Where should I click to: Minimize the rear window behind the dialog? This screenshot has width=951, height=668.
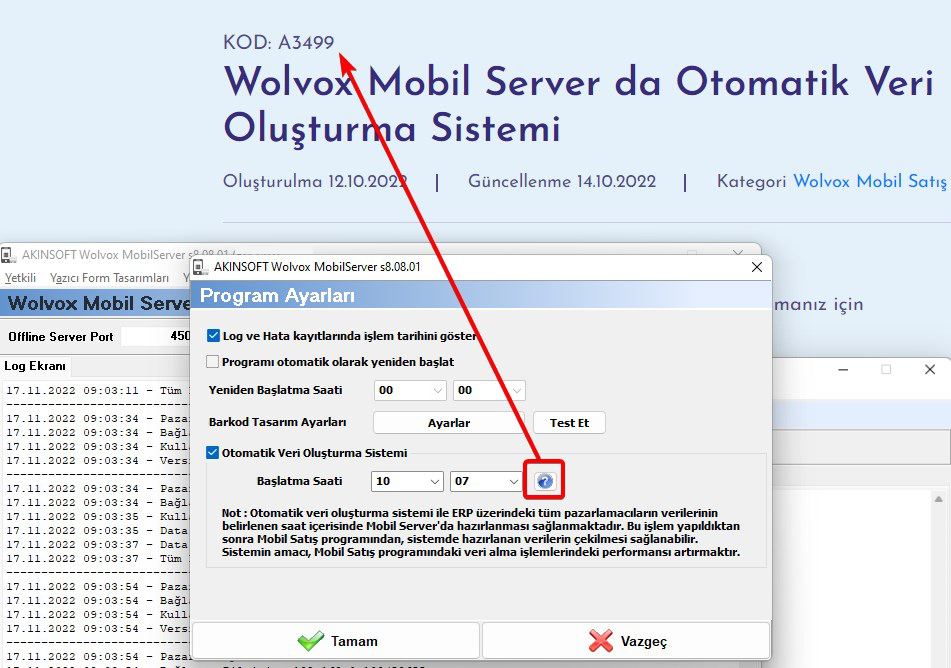tap(843, 369)
